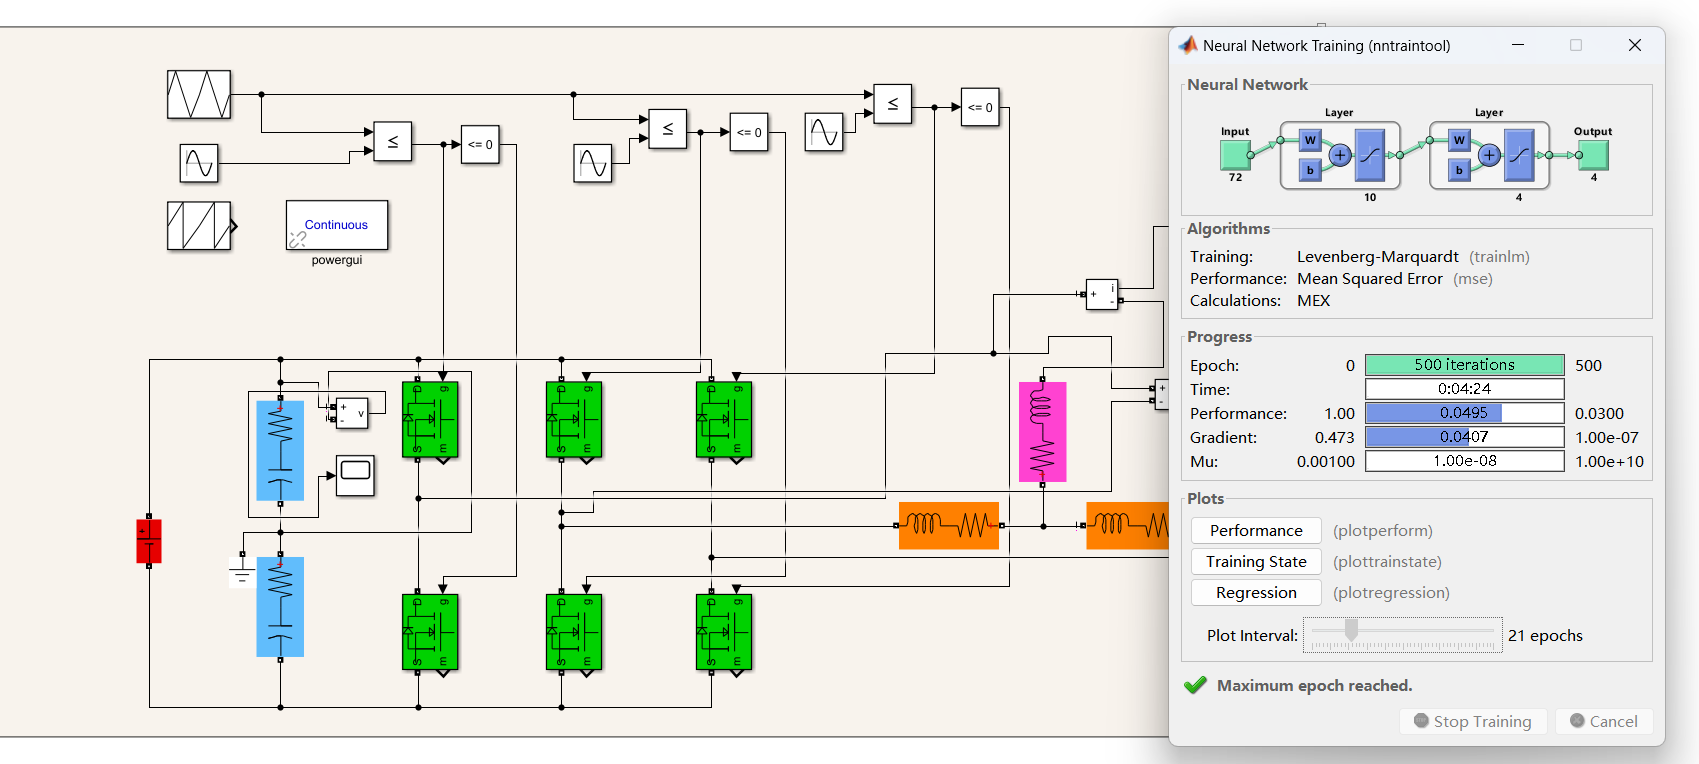Open the Training State plot
The image size is (1699, 764).
pos(1256,562)
